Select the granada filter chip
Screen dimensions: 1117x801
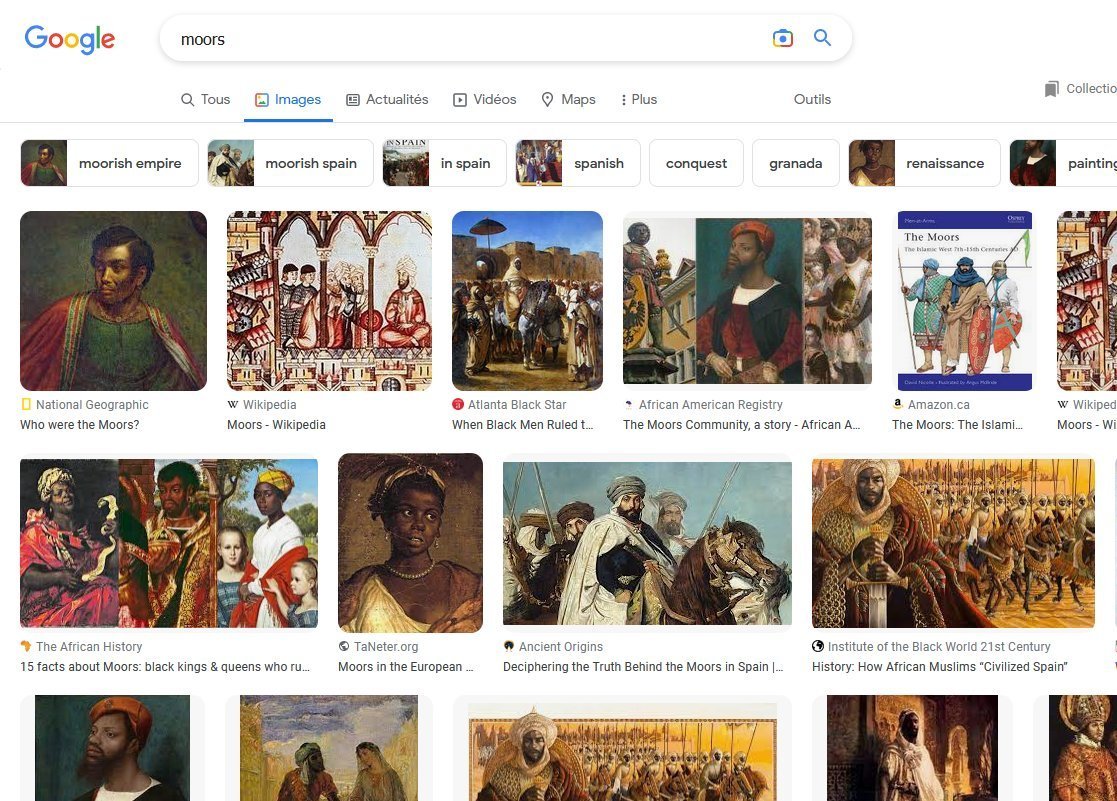click(796, 163)
